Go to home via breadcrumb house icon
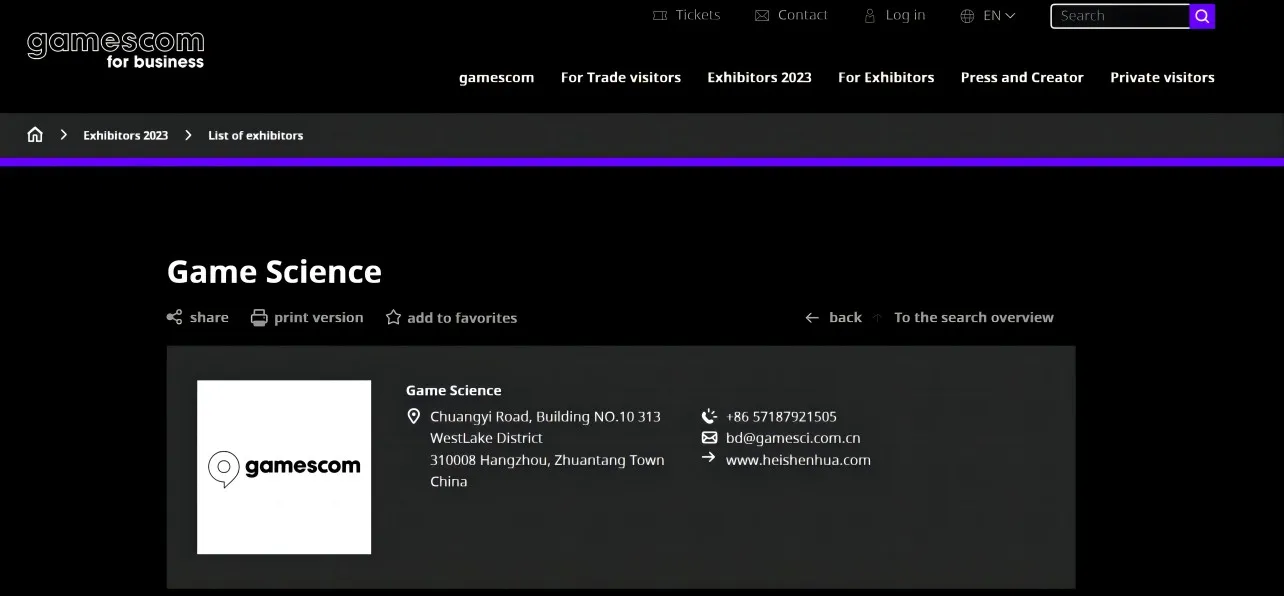 (x=35, y=134)
